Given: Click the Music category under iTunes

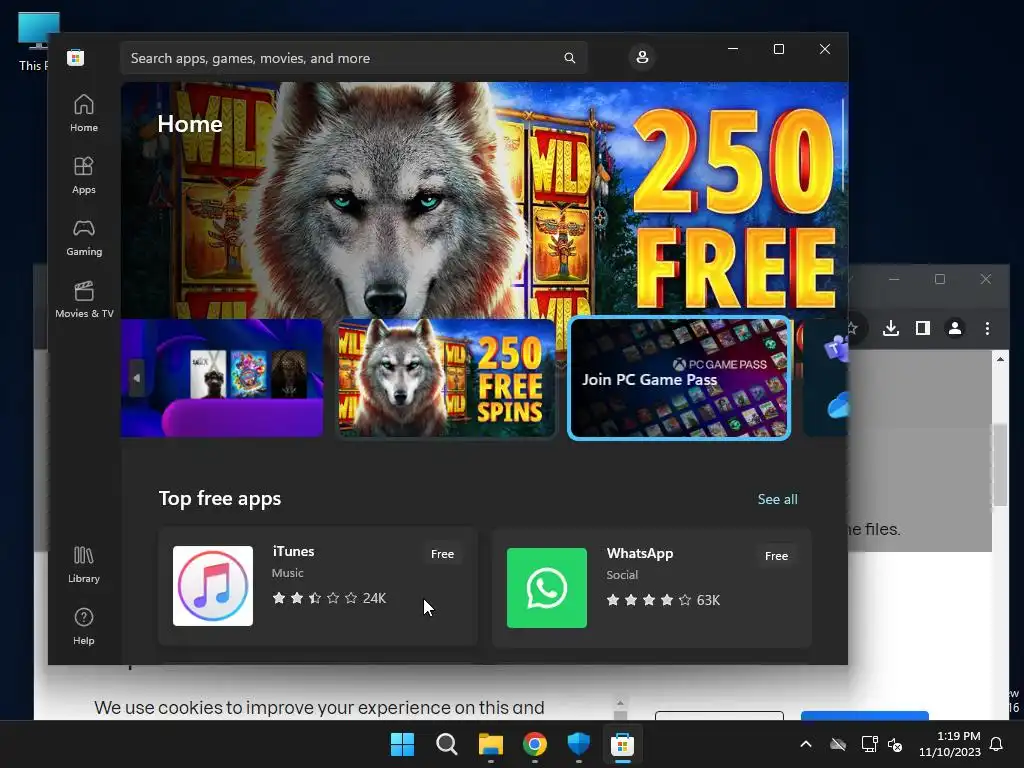Looking at the screenshot, I should 287,573.
